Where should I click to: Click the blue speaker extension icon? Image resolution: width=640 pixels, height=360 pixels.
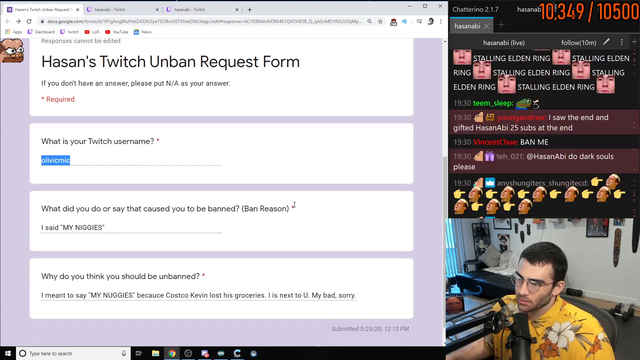click(404, 21)
